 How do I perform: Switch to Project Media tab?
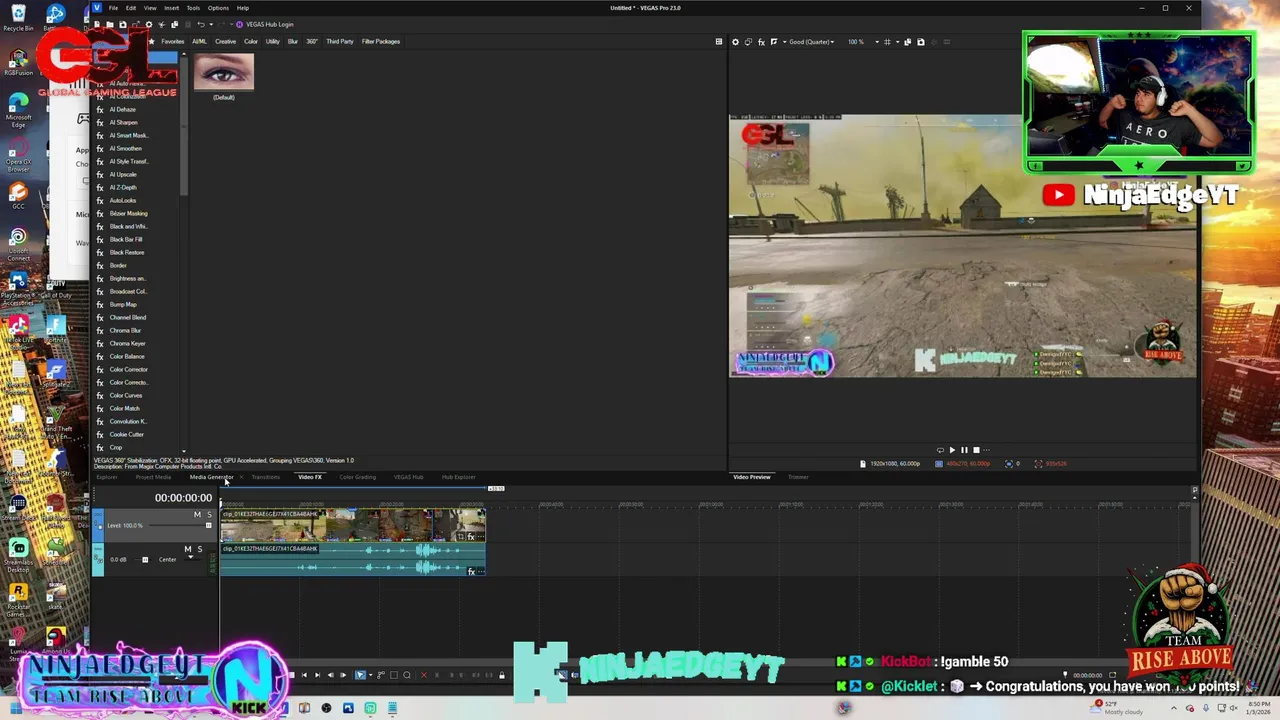click(x=153, y=477)
